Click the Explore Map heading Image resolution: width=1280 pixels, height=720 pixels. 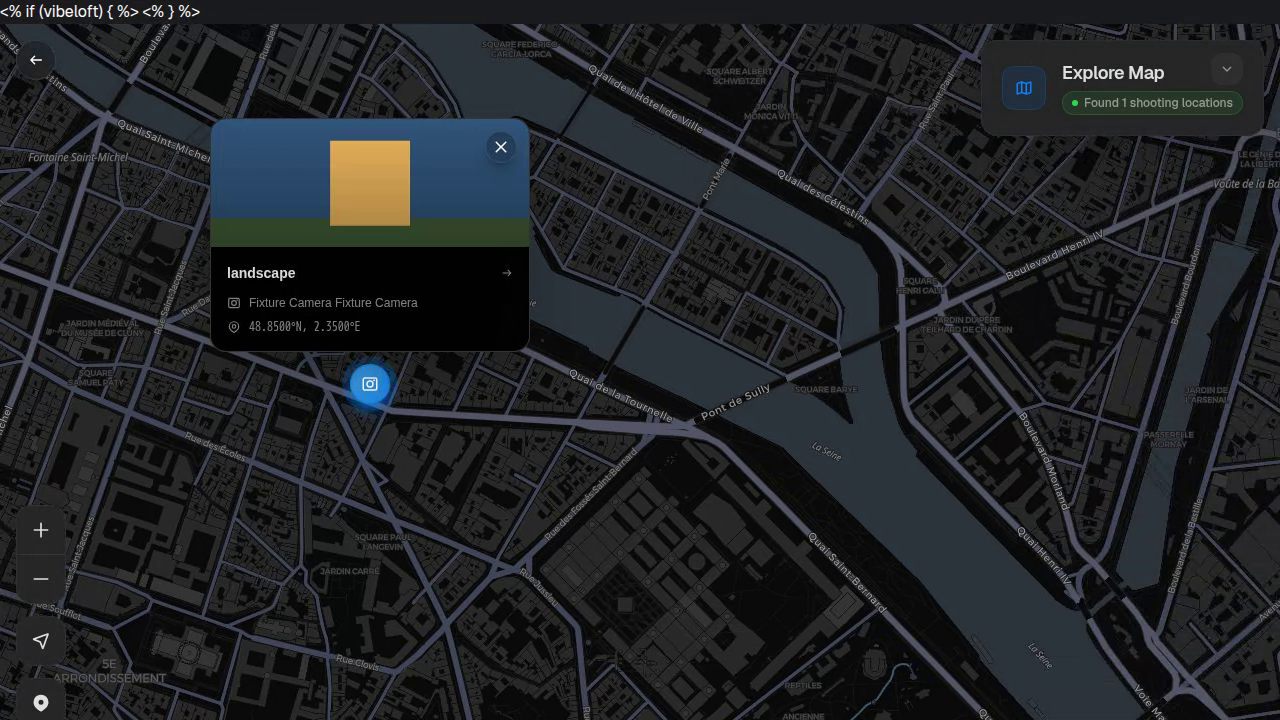(x=1113, y=73)
